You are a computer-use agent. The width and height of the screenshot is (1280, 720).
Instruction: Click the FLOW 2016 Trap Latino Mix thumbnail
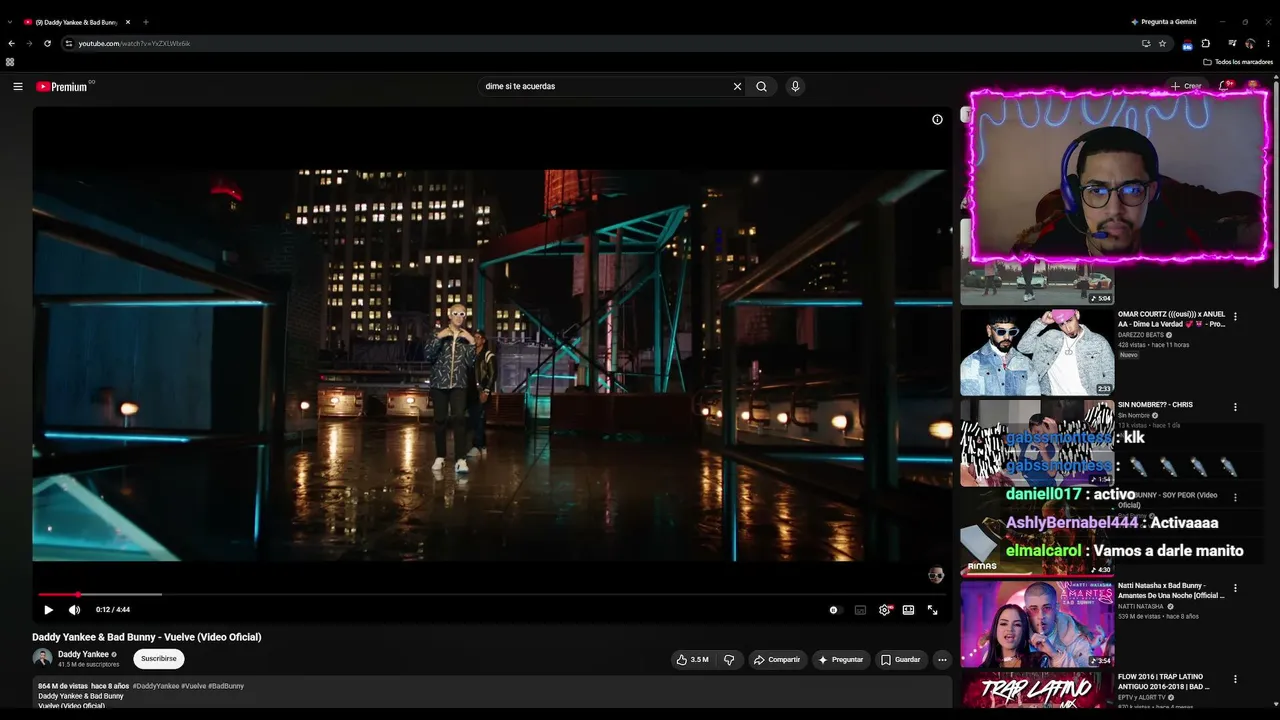point(1037,690)
